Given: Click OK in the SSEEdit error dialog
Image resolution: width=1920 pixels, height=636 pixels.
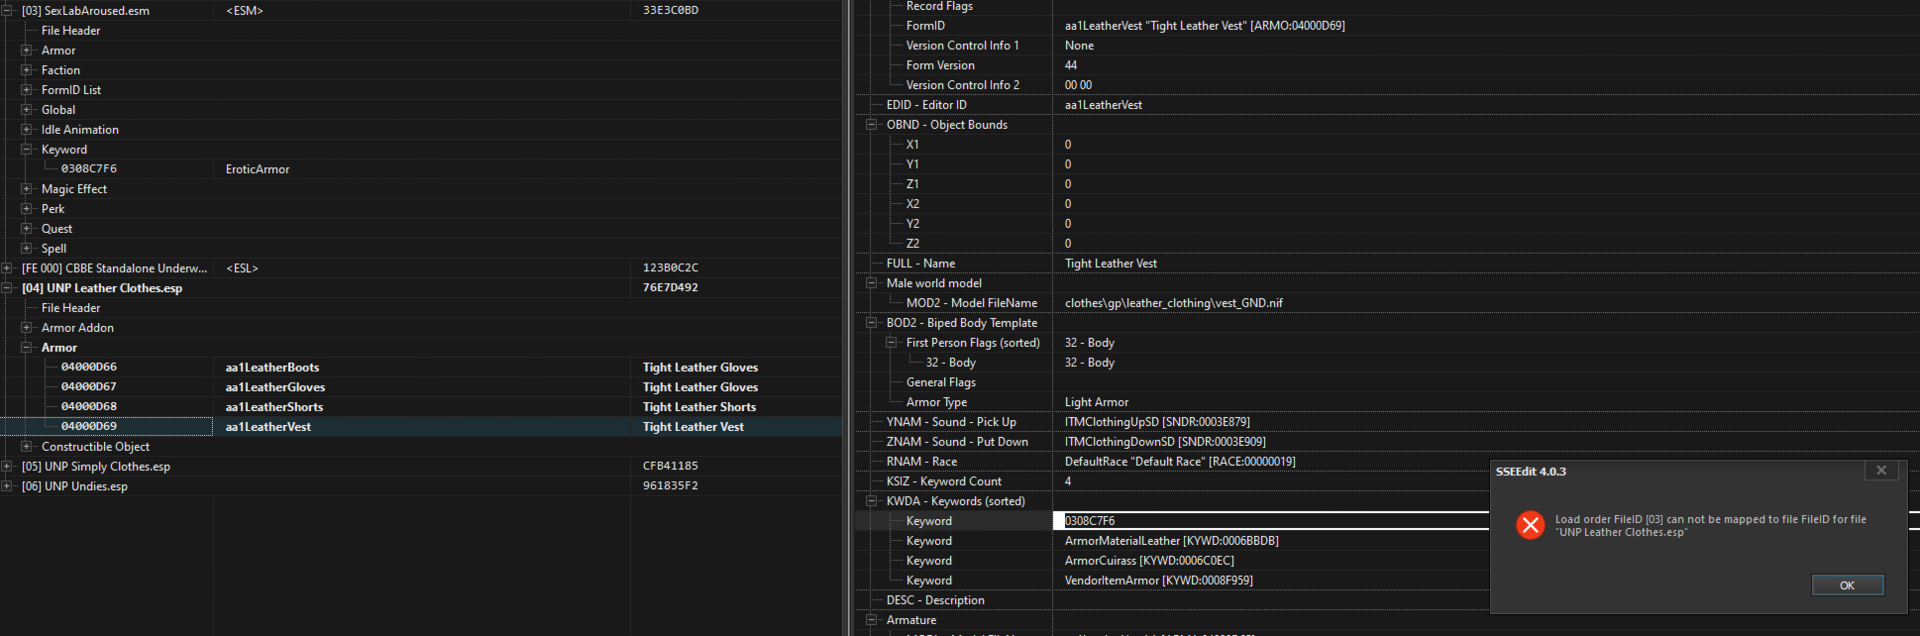Looking at the screenshot, I should pos(1847,585).
